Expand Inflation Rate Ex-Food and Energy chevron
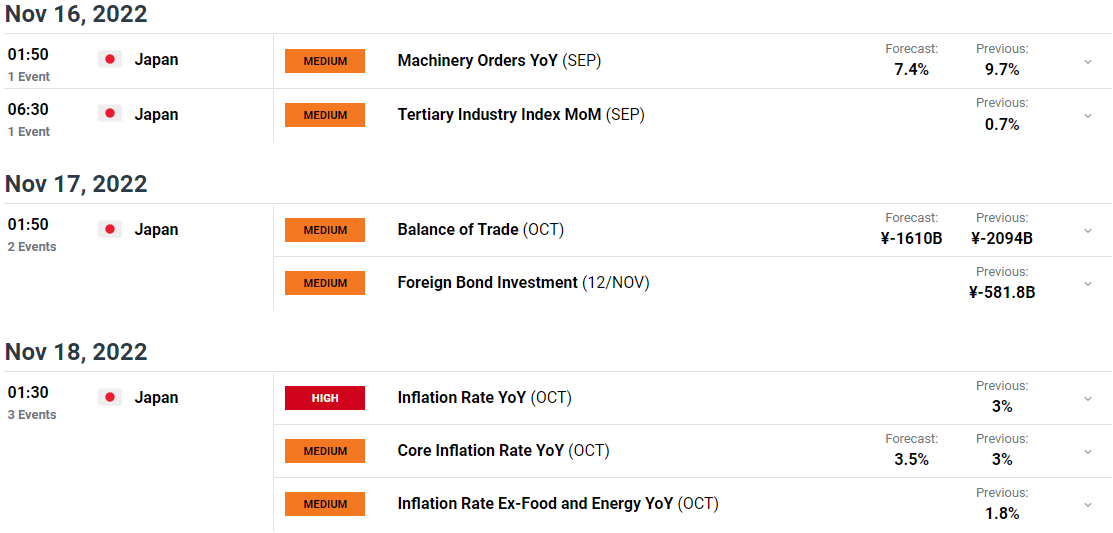This screenshot has width=1113, height=533. pyautogui.click(x=1087, y=505)
